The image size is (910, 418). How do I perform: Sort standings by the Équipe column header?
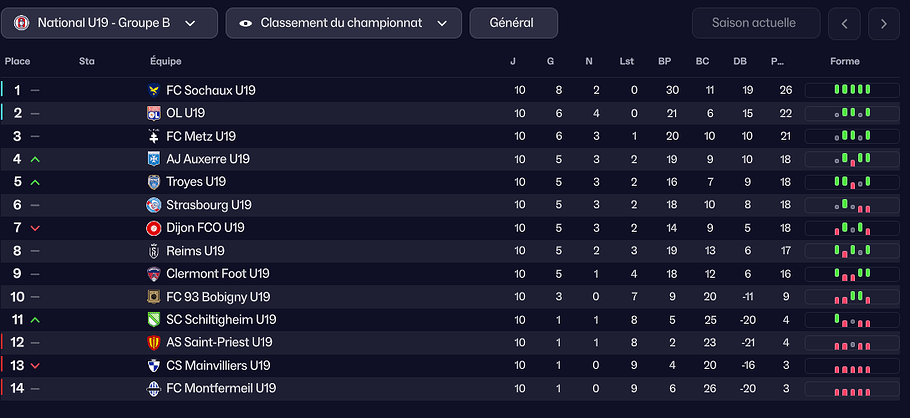tap(166, 61)
